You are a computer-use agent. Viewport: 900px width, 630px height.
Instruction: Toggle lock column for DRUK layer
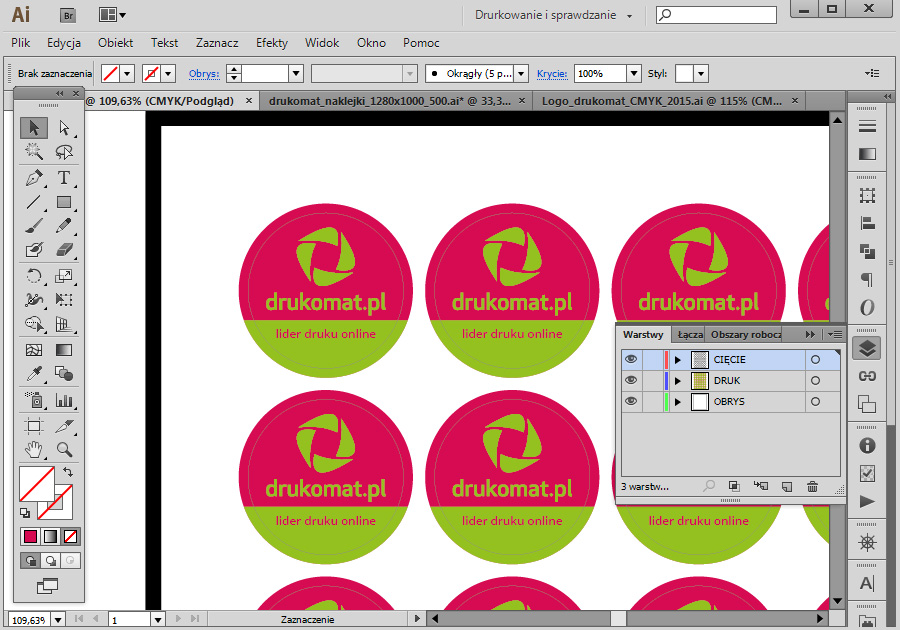pos(651,380)
